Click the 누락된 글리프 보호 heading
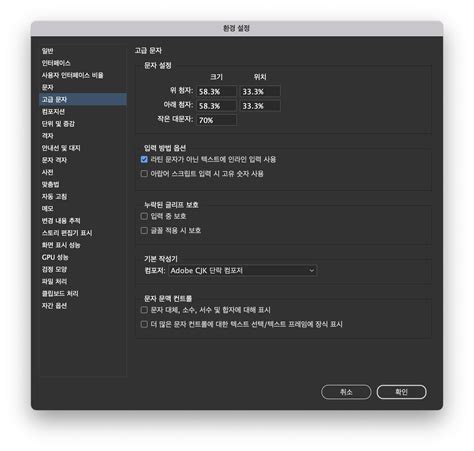 click(171, 205)
